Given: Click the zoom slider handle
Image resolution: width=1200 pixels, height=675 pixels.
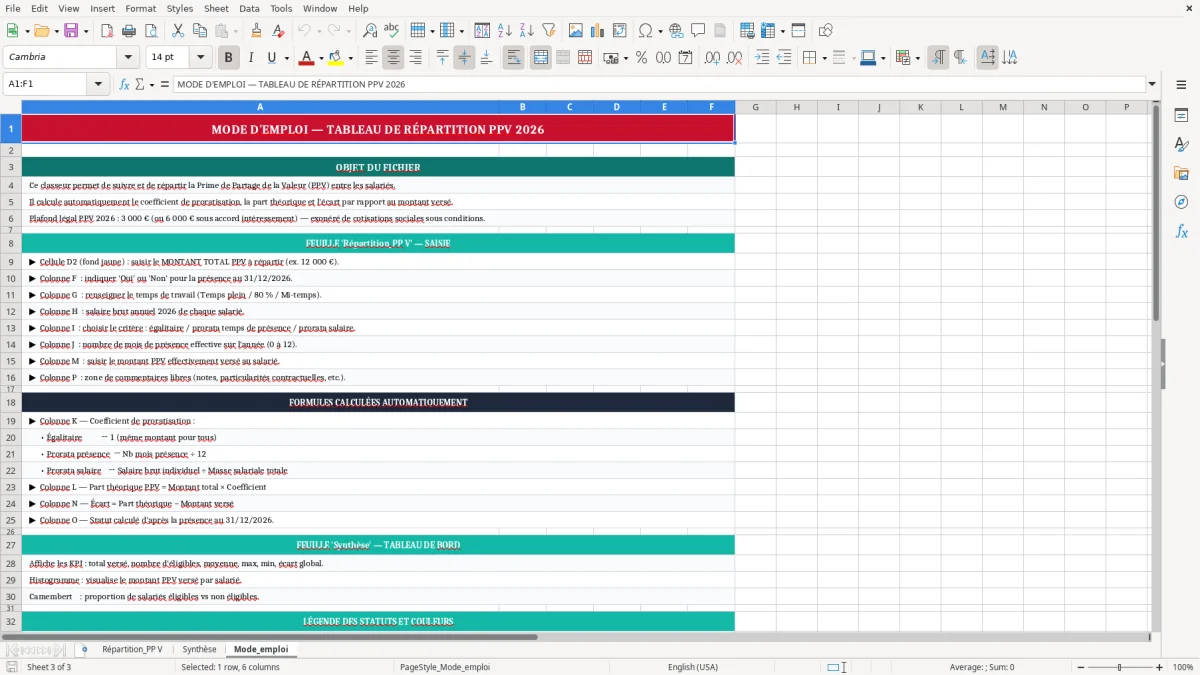Looking at the screenshot, I should (x=1119, y=667).
